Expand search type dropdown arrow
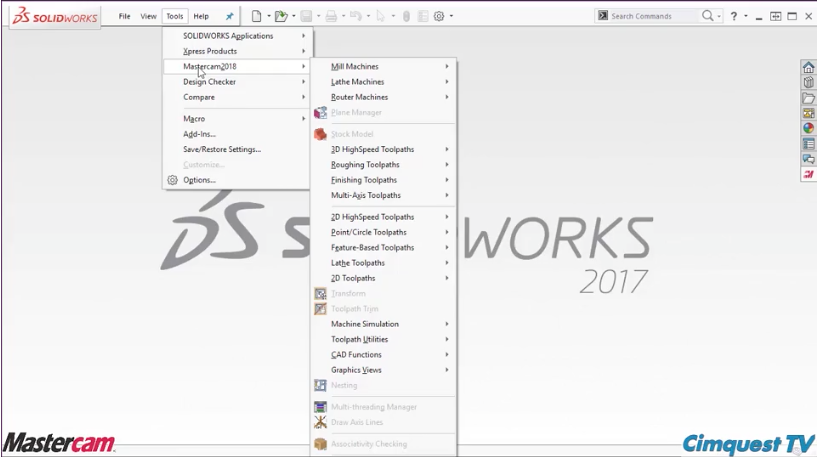 point(719,16)
